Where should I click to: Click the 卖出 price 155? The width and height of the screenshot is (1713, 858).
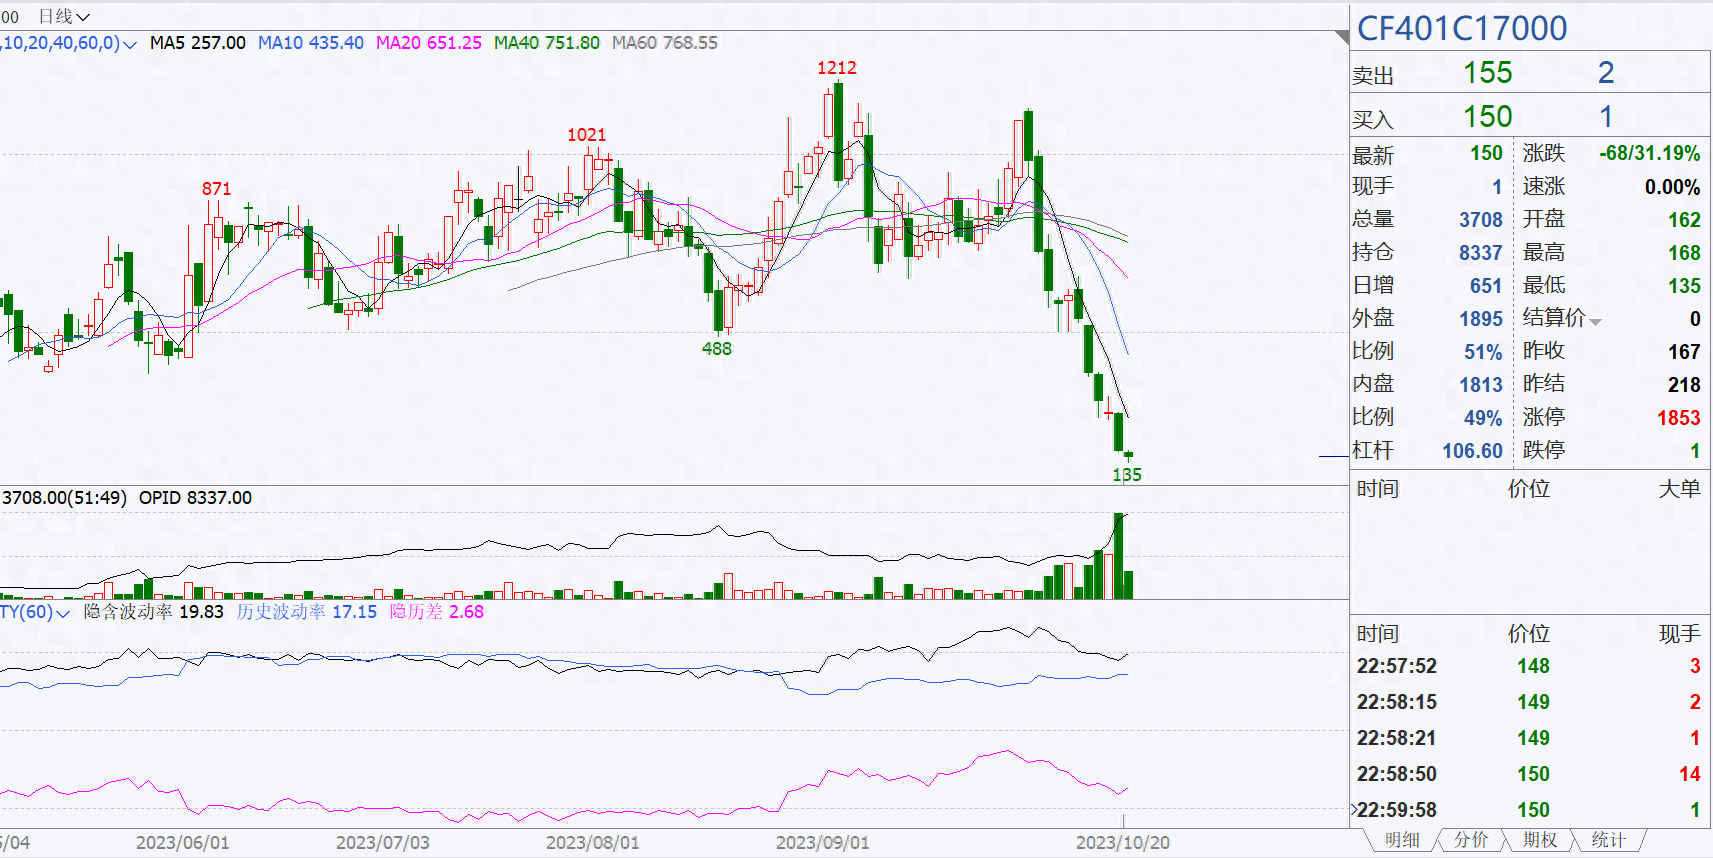[1487, 73]
